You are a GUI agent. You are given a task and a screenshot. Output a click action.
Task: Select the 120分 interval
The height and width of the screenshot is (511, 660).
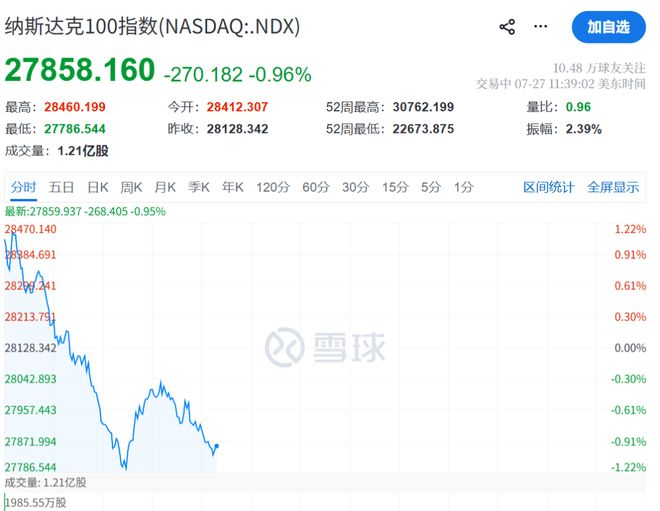(x=273, y=187)
